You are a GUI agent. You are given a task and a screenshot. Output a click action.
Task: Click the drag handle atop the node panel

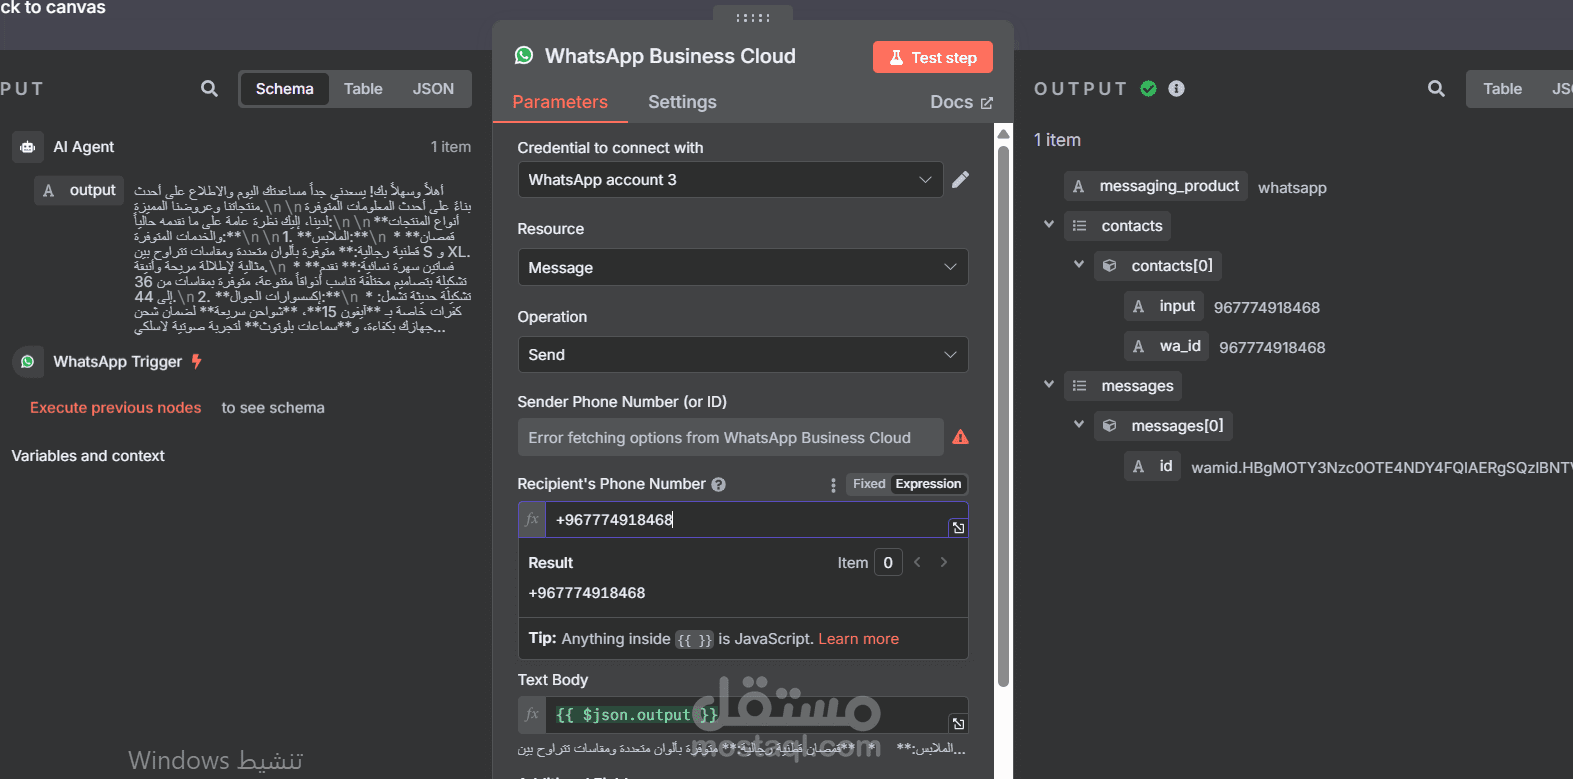pyautogui.click(x=753, y=17)
